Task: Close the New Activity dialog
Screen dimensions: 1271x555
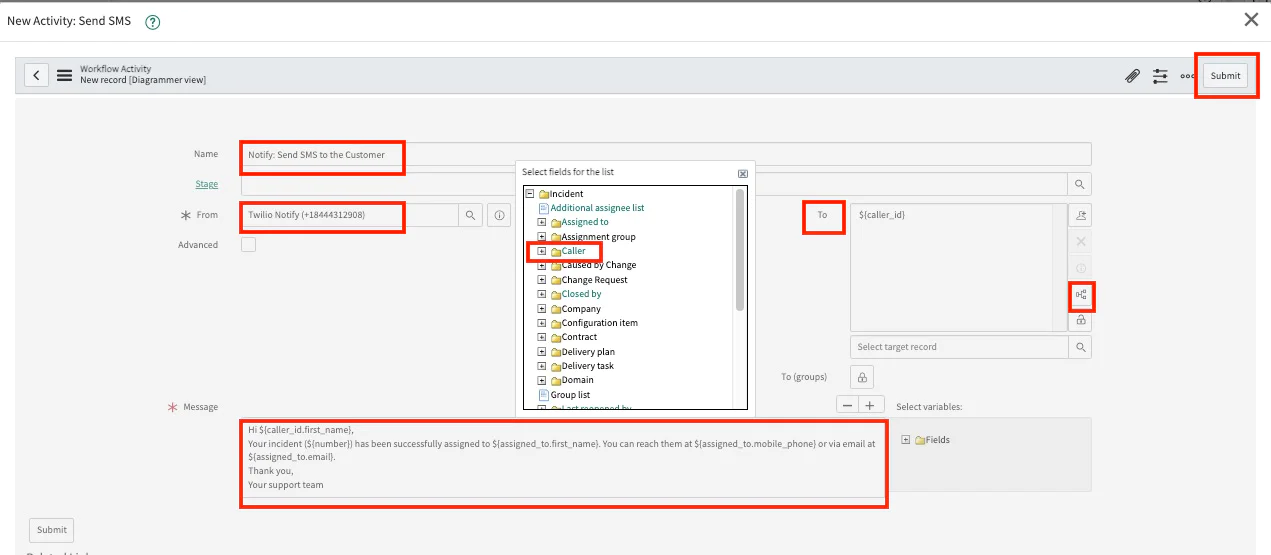Action: [1251, 19]
